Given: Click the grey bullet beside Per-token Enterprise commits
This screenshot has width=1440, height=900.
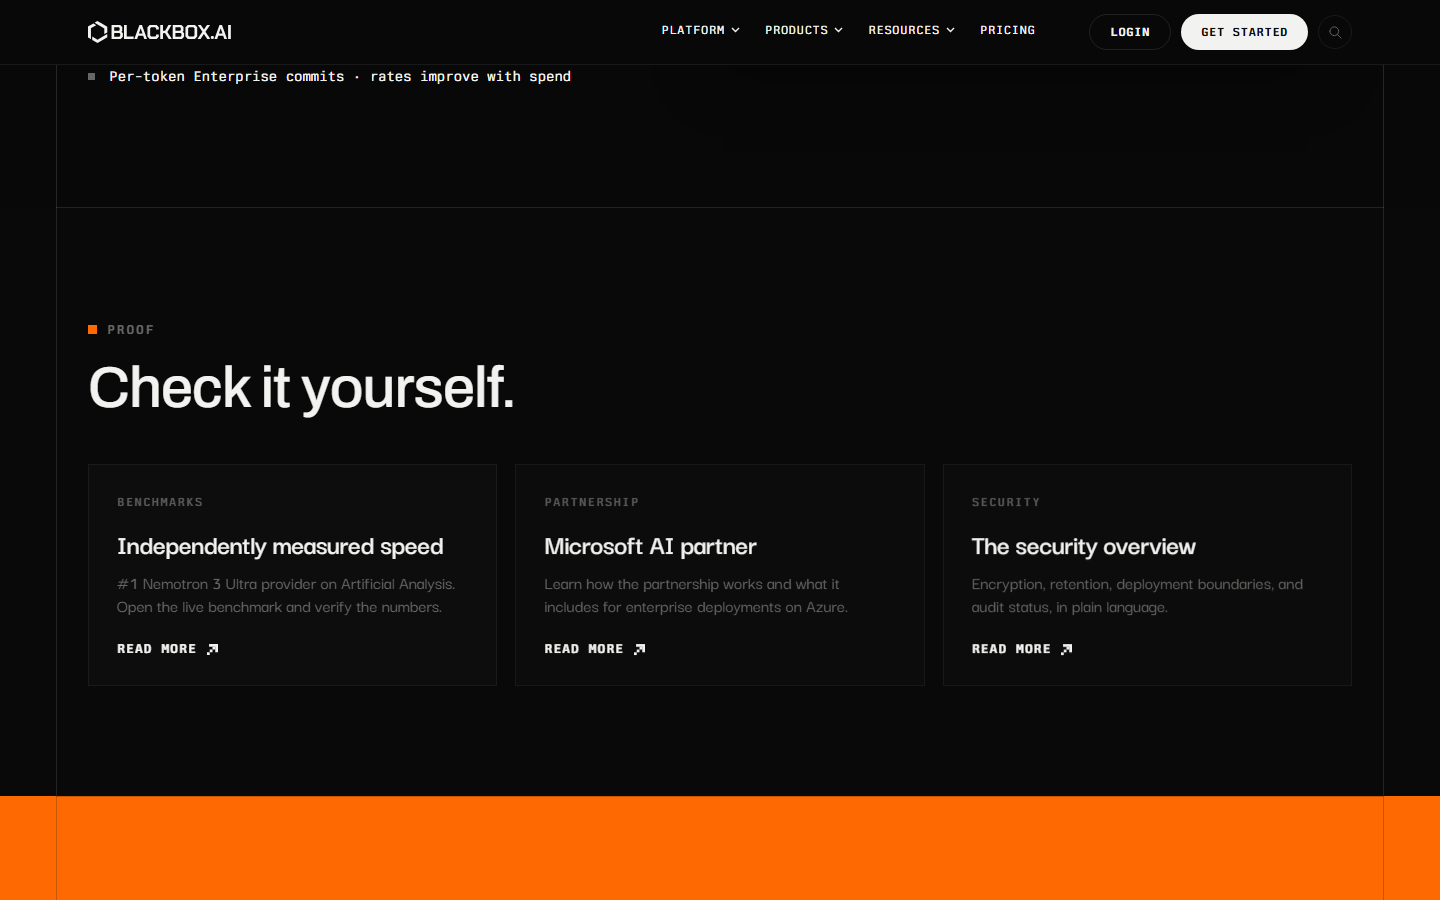Looking at the screenshot, I should [92, 77].
